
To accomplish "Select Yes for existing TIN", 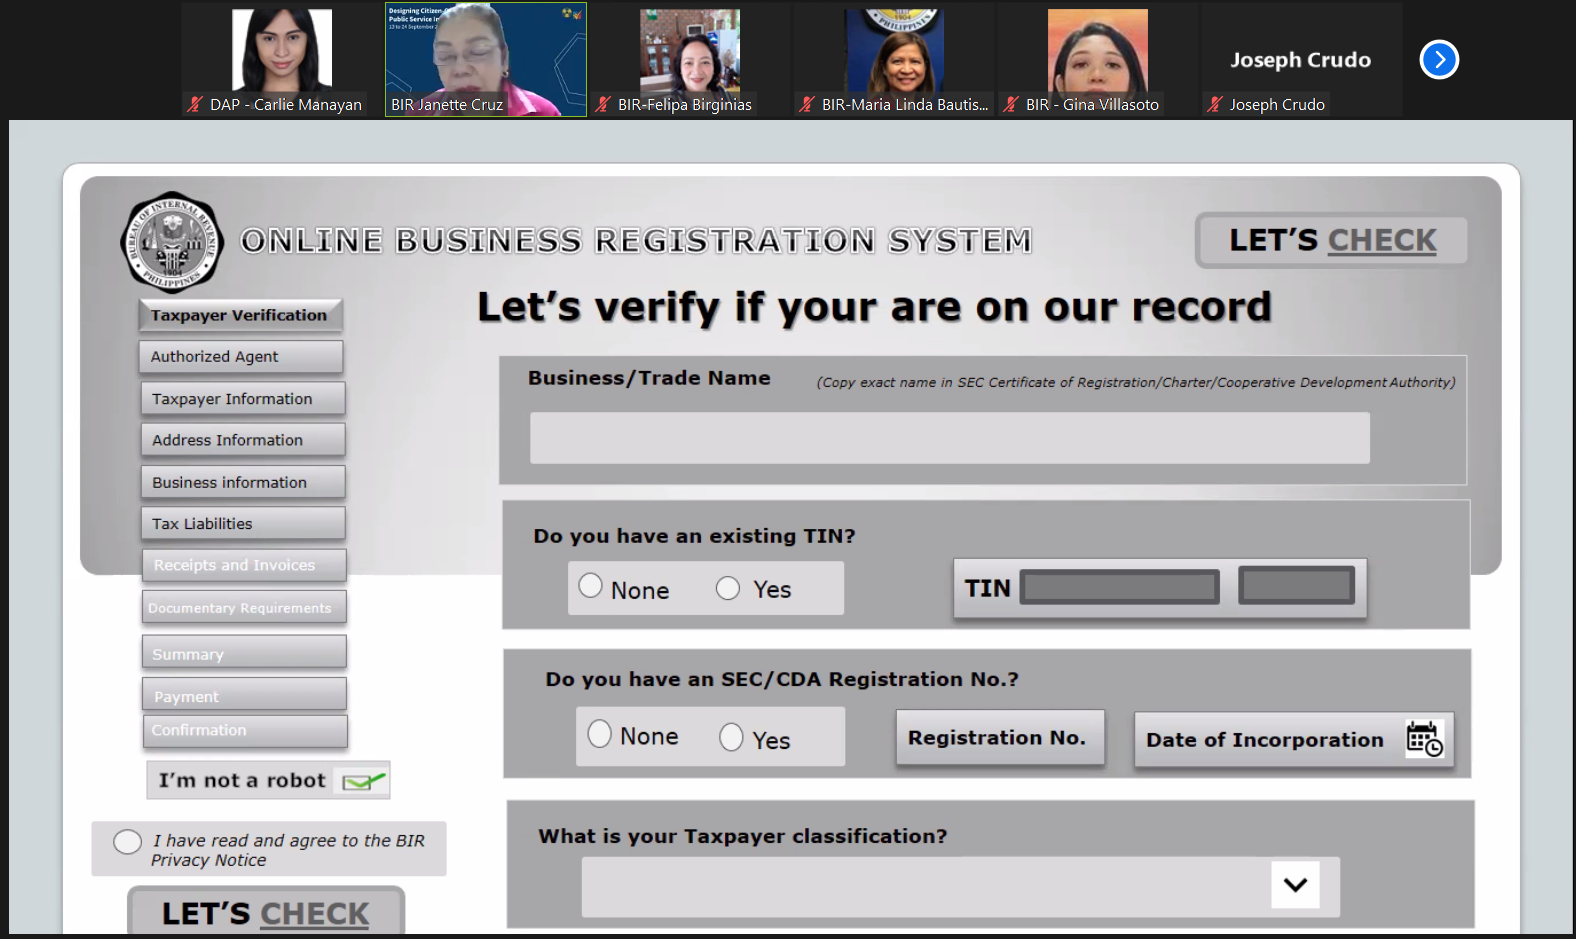I will click(728, 588).
